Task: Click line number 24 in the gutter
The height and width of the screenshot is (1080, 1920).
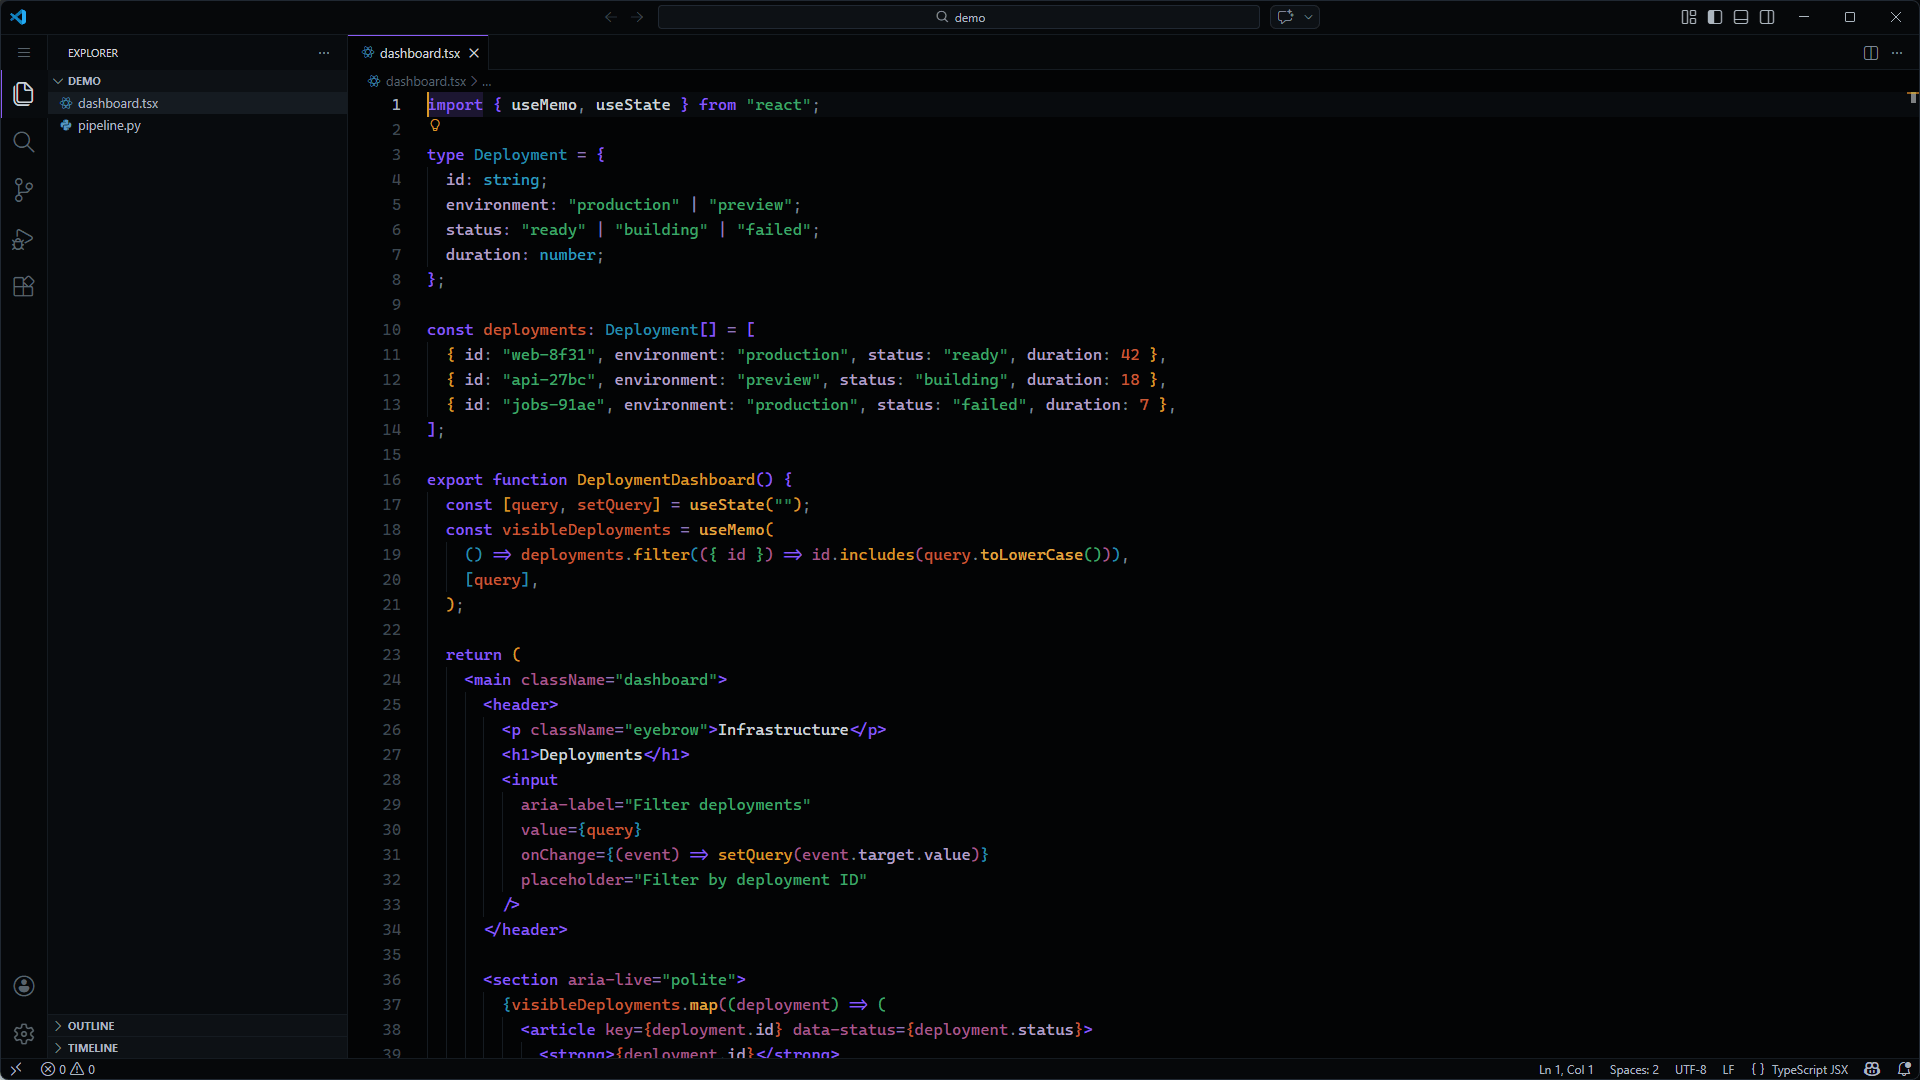Action: pos(391,680)
